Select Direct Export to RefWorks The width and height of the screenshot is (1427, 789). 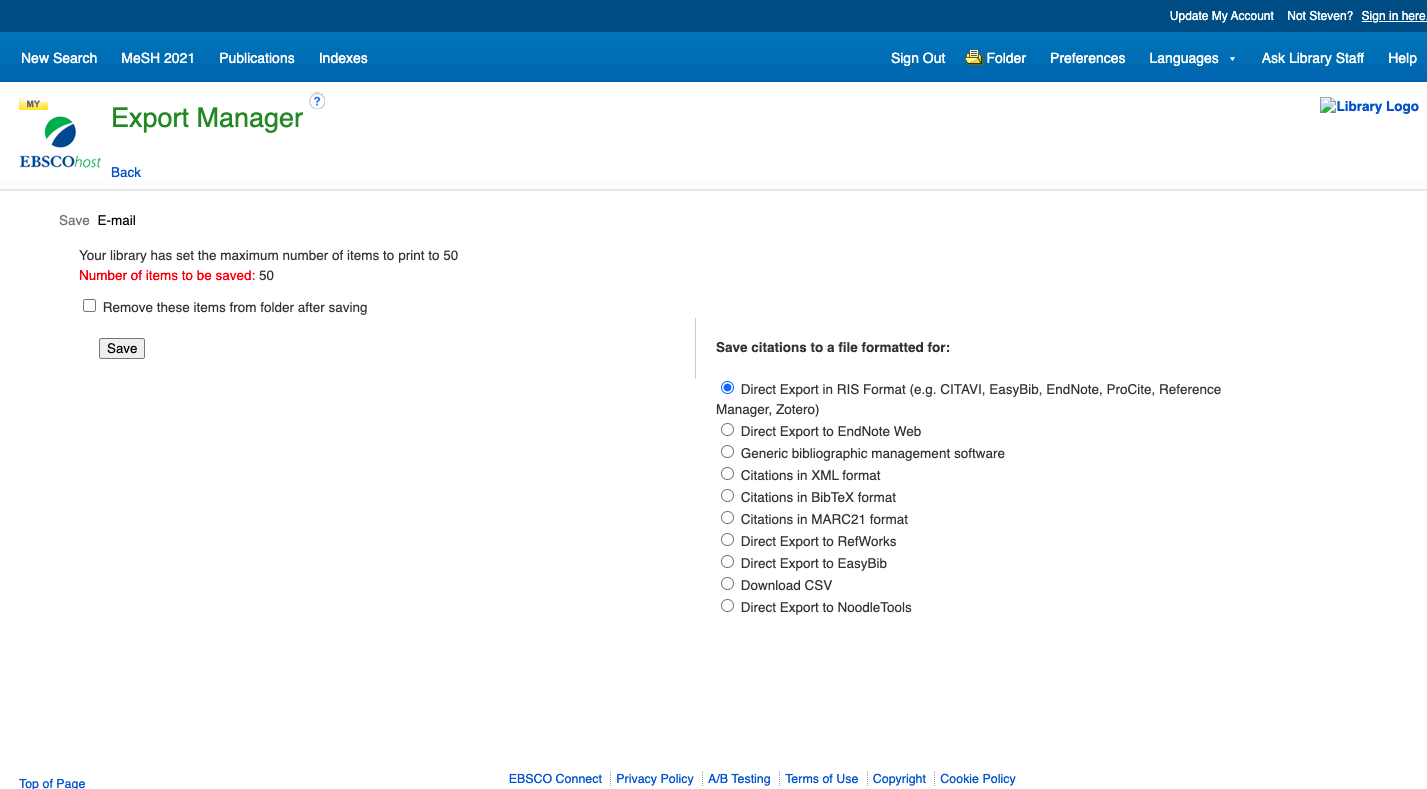point(727,540)
